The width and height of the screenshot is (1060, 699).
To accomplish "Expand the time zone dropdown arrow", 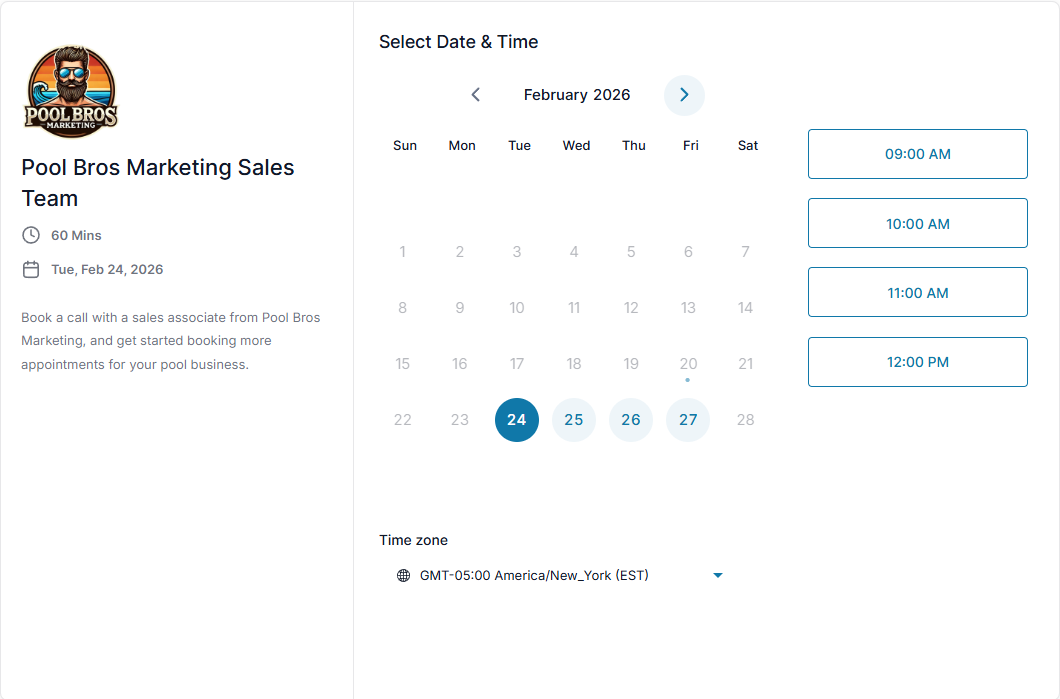I will [717, 575].
